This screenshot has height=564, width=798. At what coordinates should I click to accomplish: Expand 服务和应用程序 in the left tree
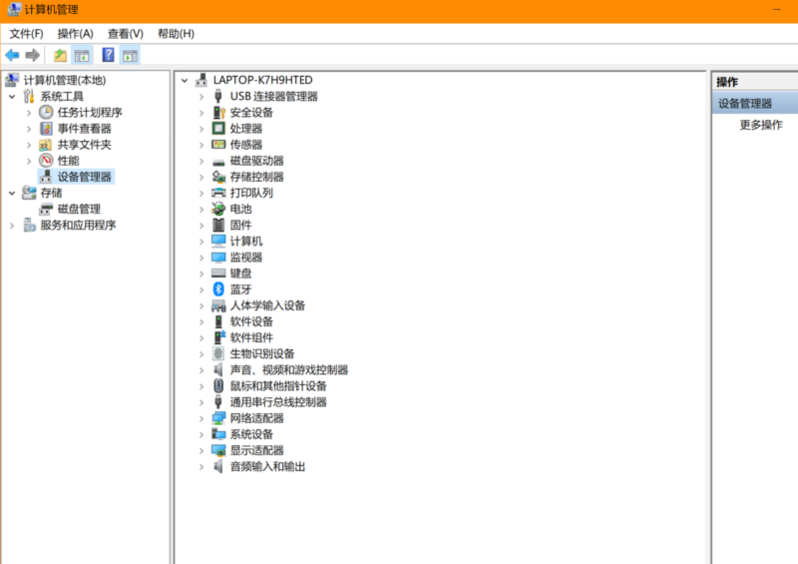pos(12,225)
